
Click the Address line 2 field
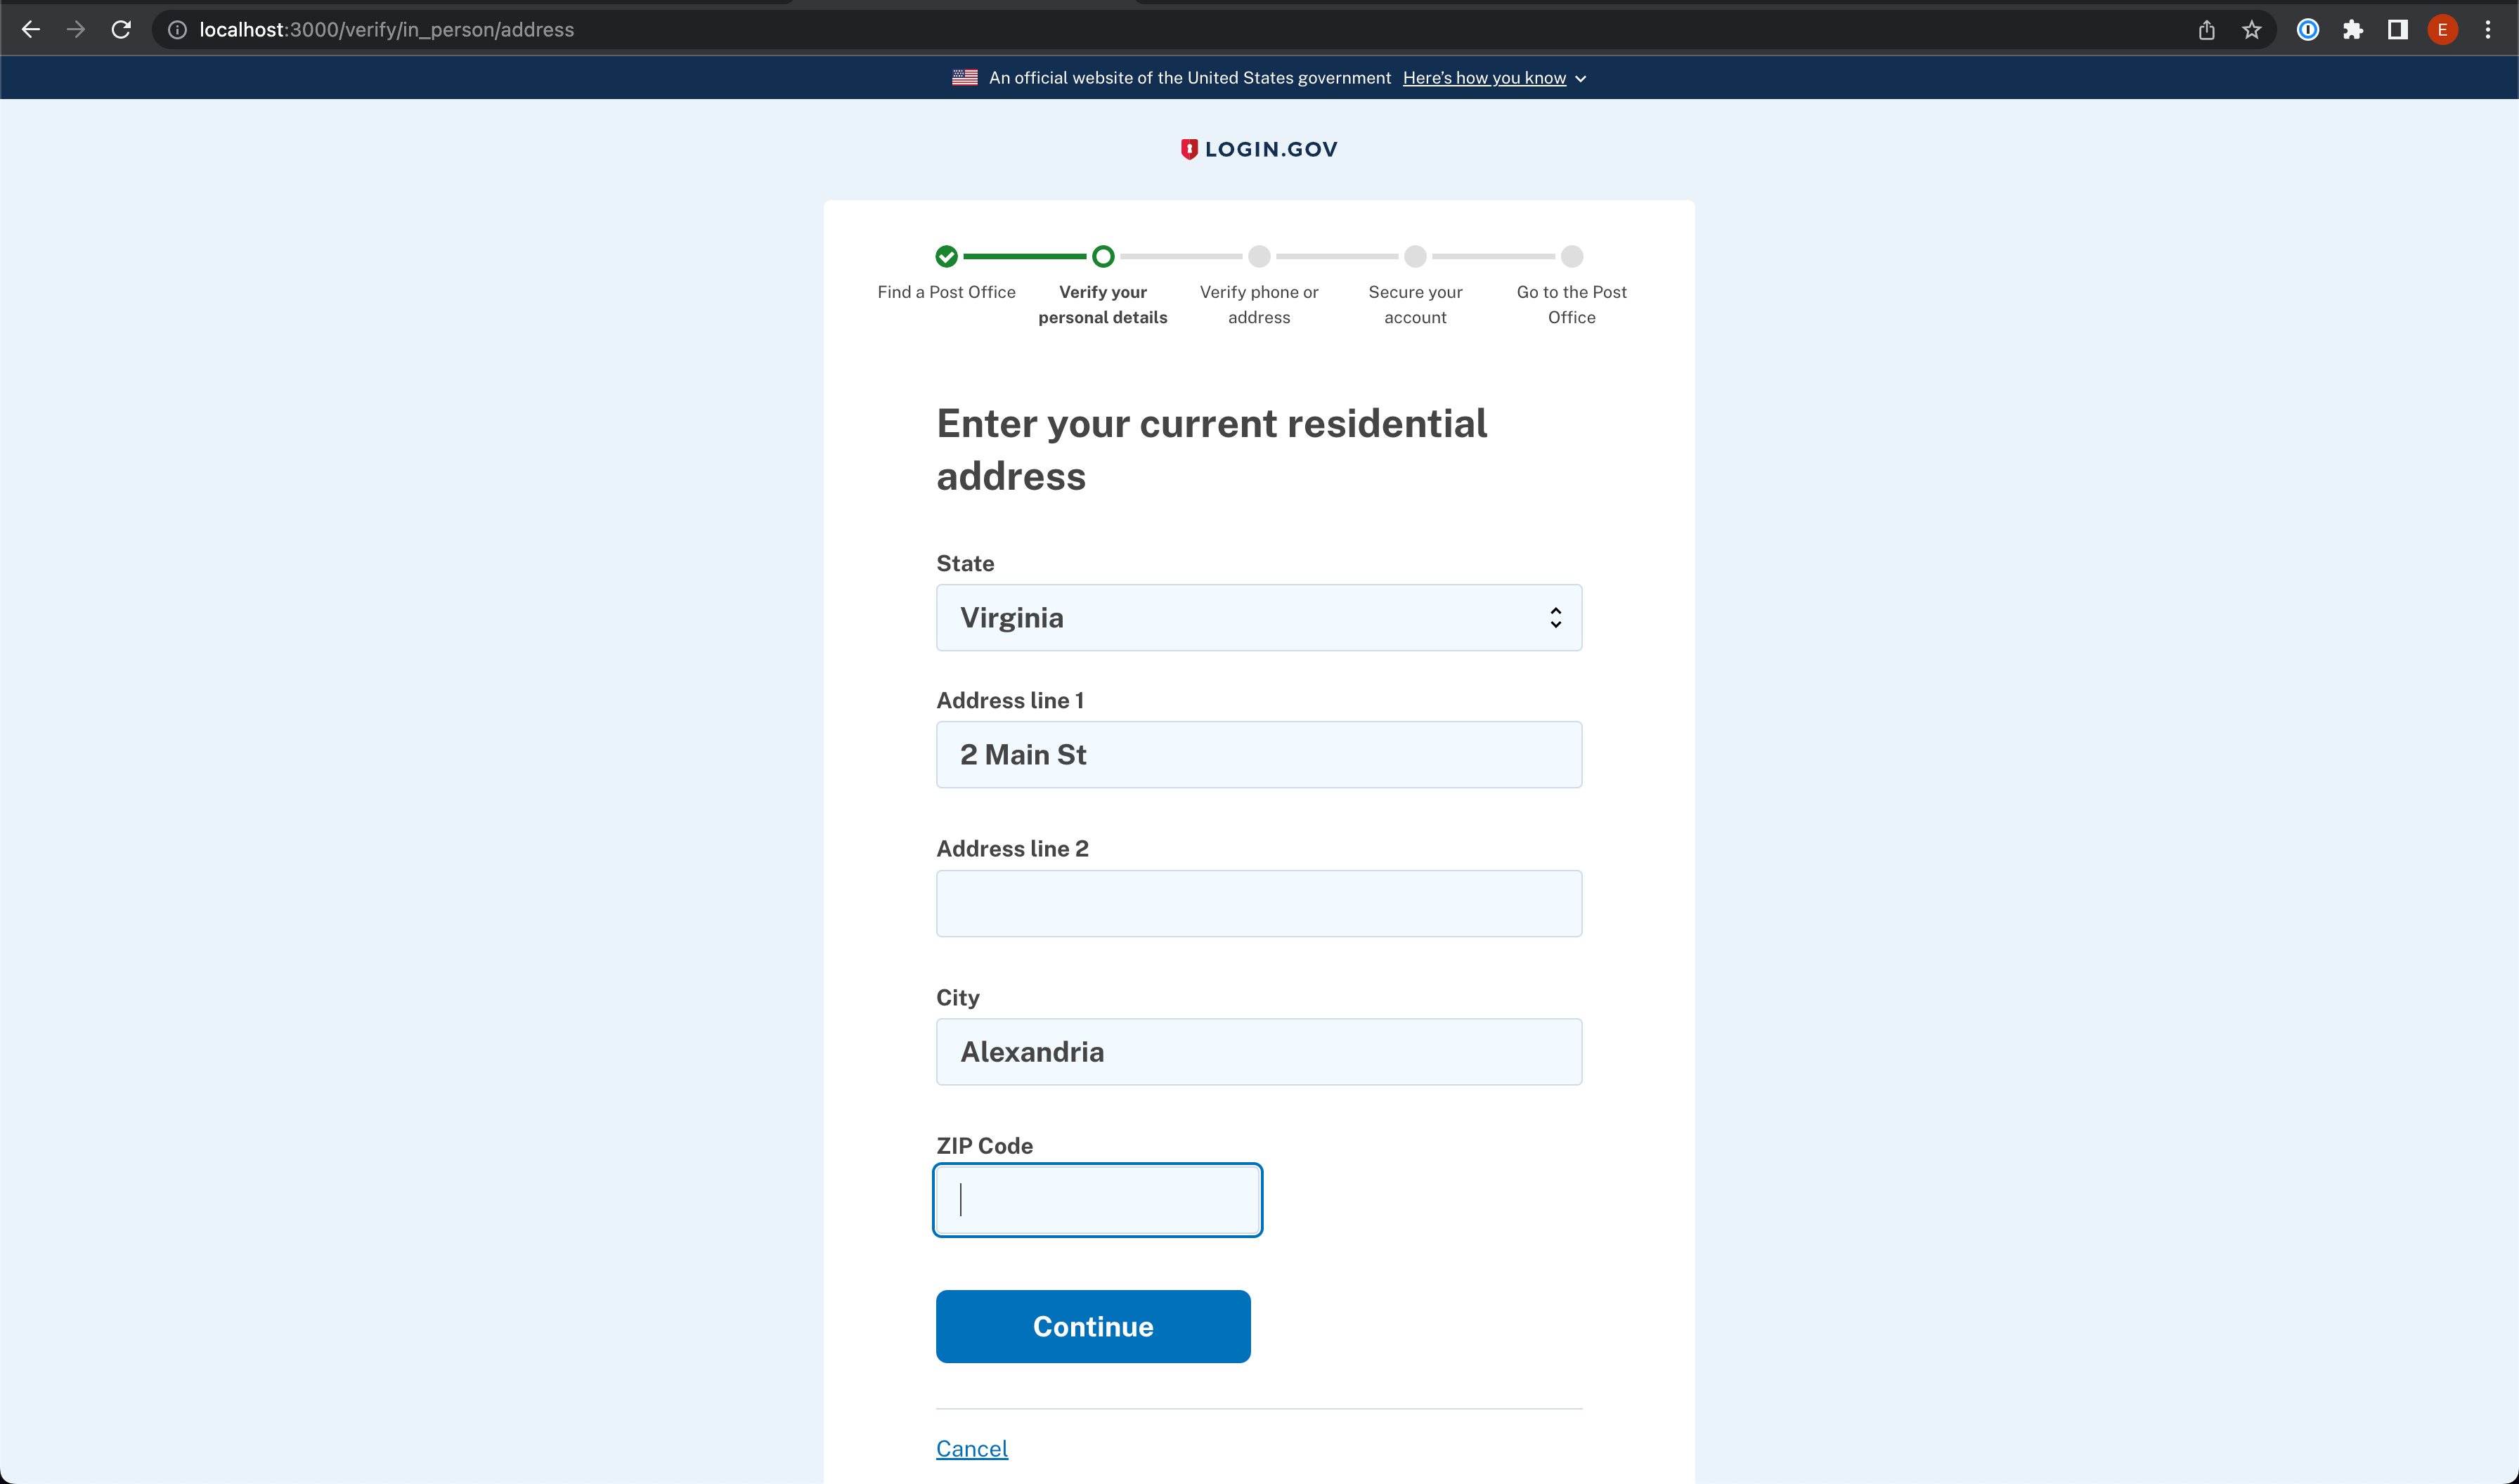tap(1258, 903)
